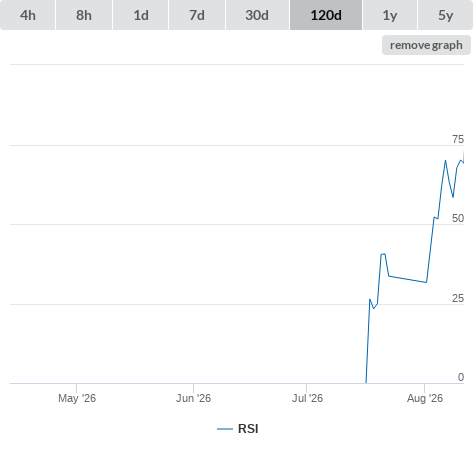
Task: Click the 75 gridline label
Action: coord(458,139)
